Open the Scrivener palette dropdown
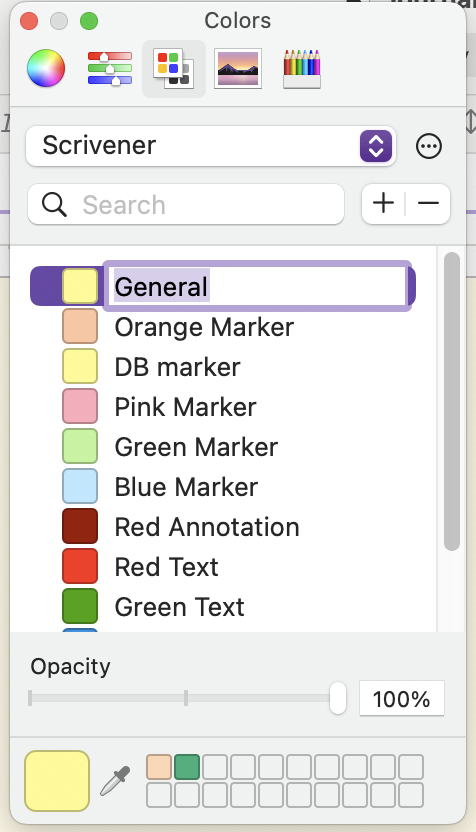The image size is (476, 832). click(211, 146)
